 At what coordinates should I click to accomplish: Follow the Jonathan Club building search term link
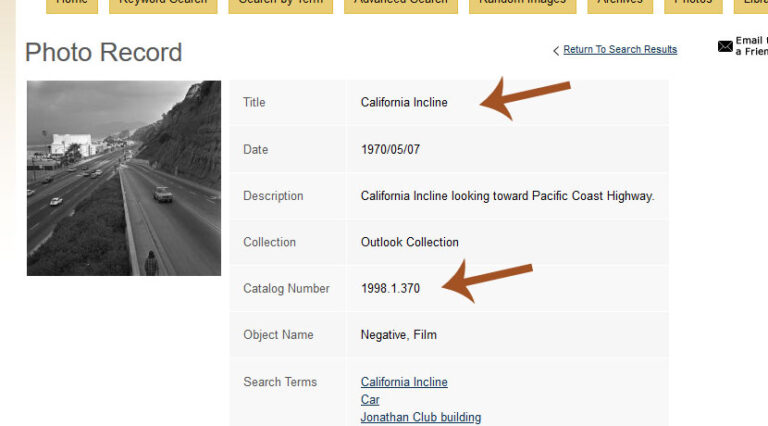421,417
